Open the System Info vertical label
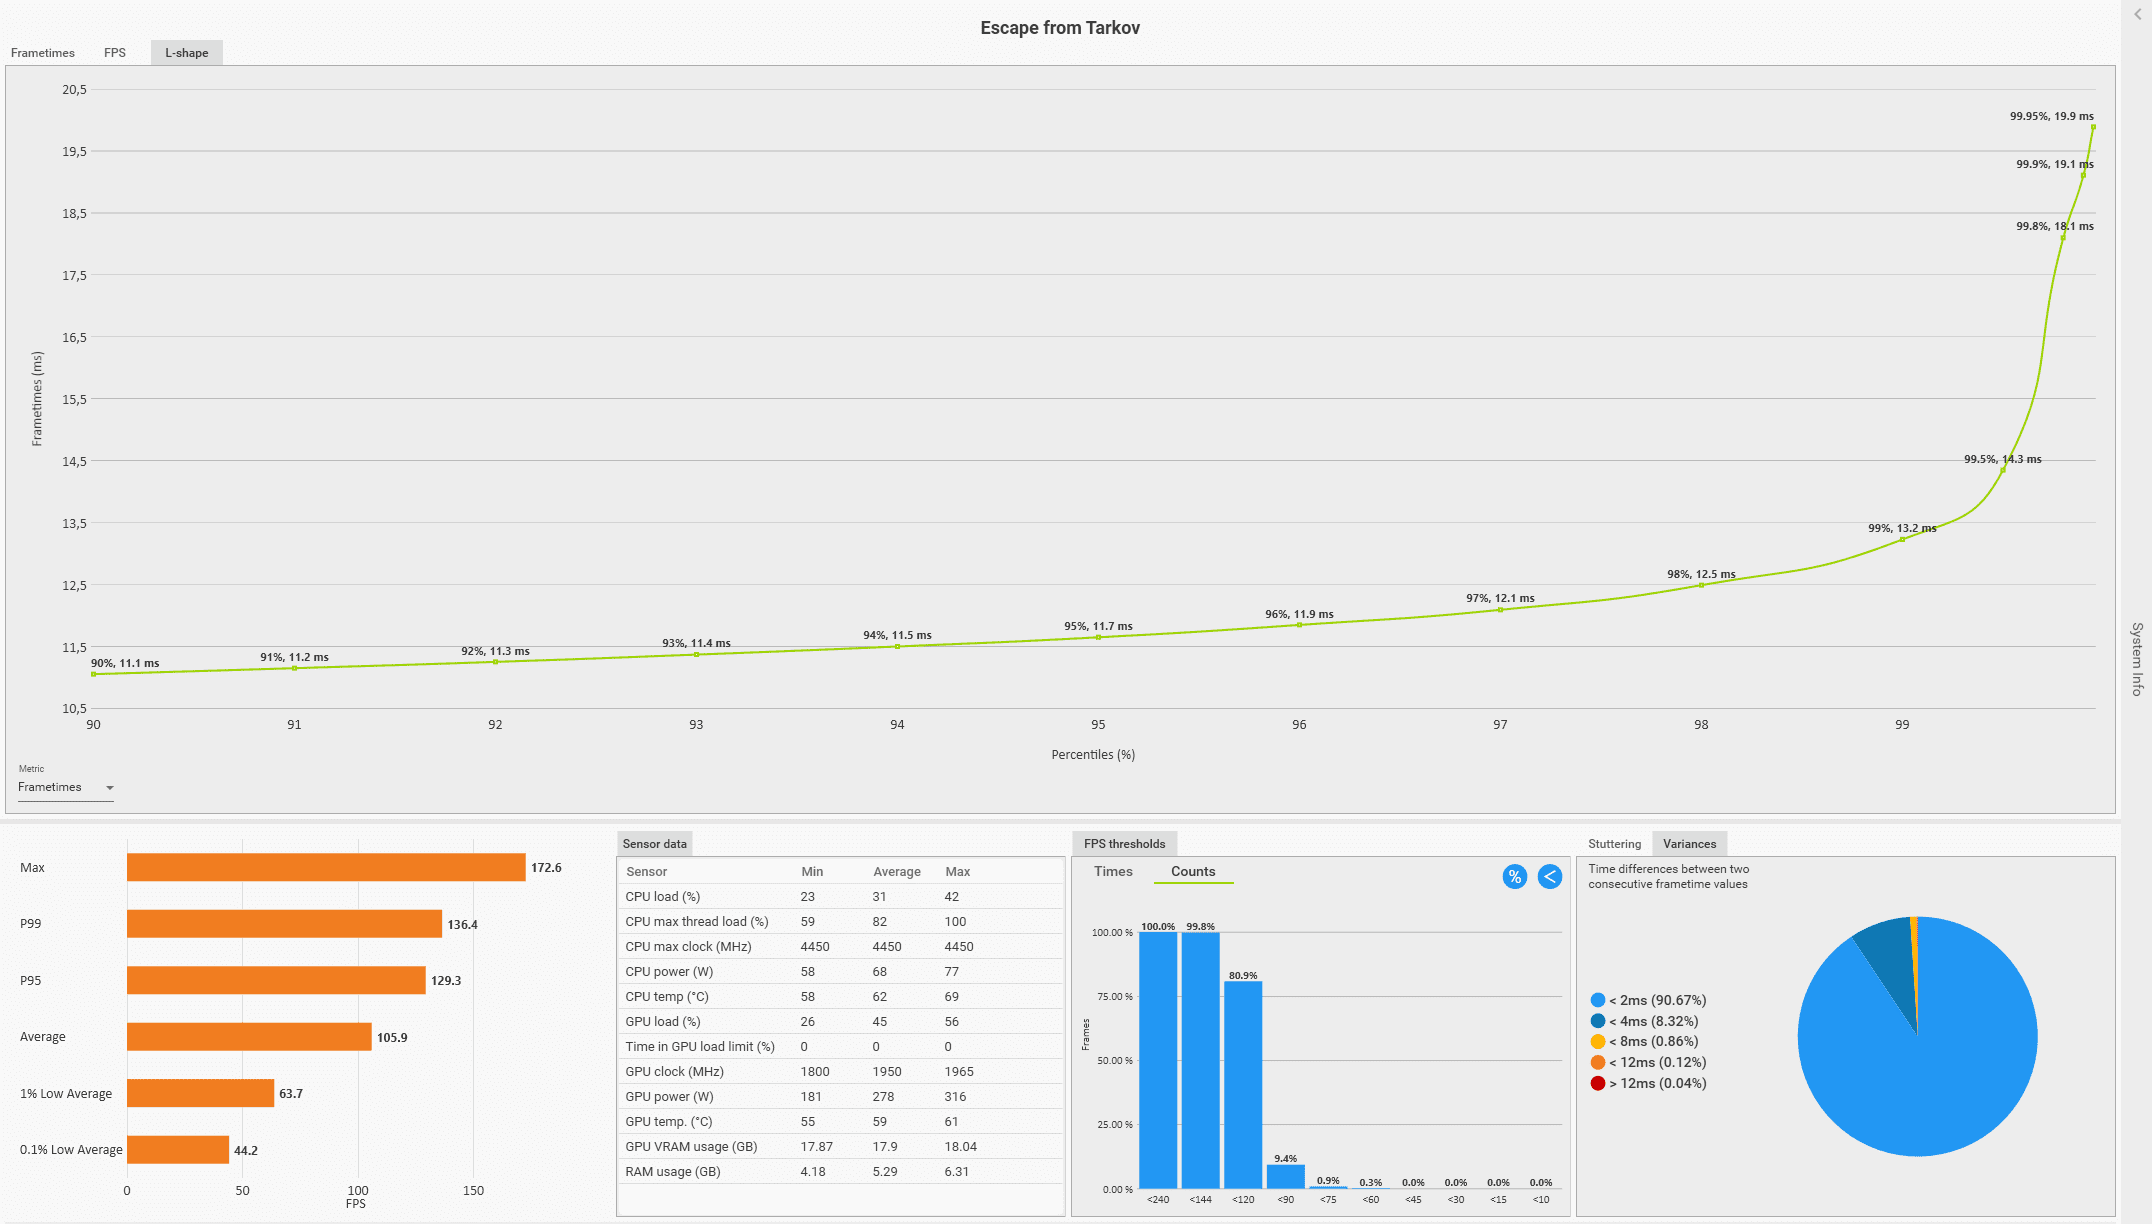 (2137, 659)
